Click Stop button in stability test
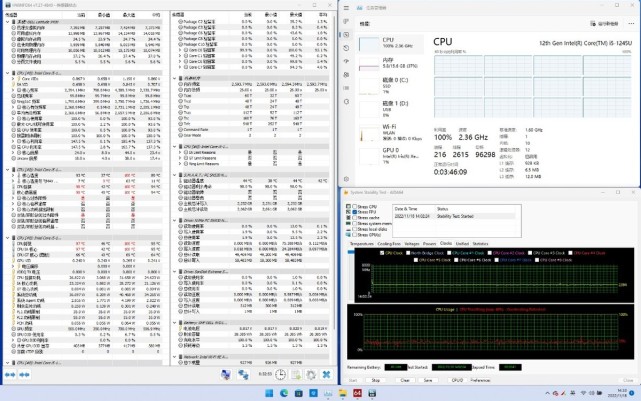 pos(376,380)
